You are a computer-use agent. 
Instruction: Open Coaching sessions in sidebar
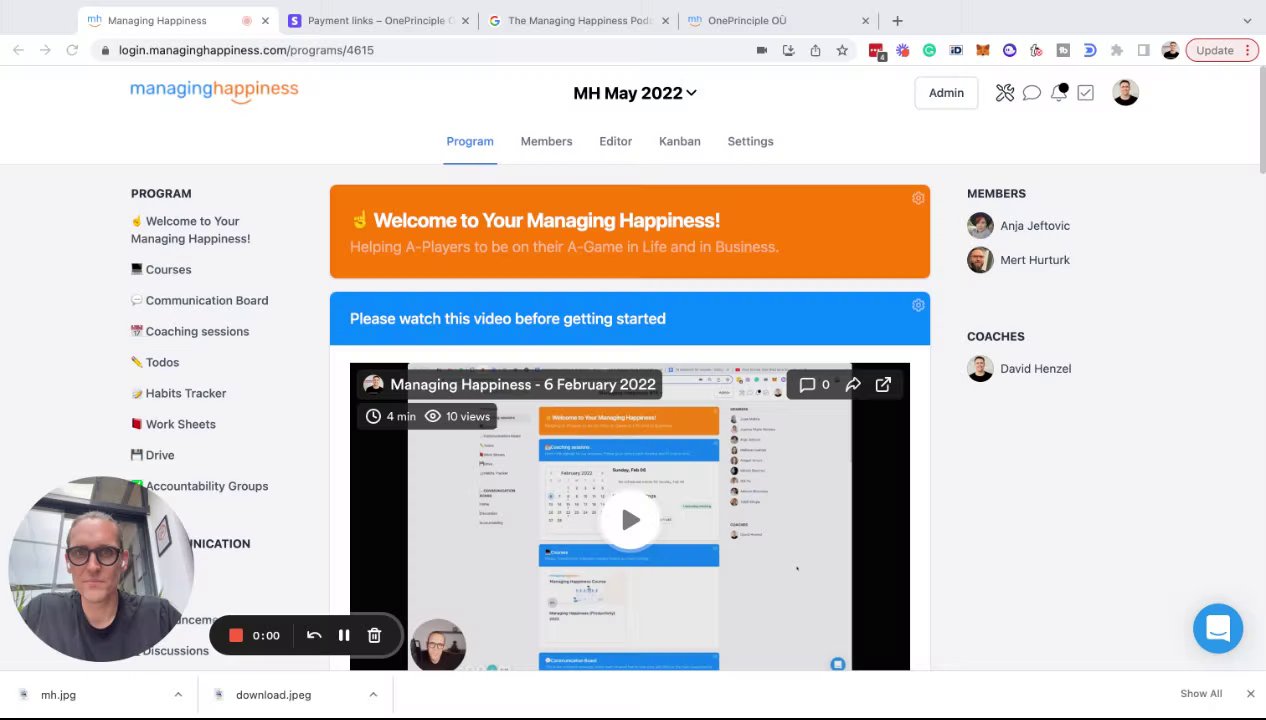tap(190, 331)
